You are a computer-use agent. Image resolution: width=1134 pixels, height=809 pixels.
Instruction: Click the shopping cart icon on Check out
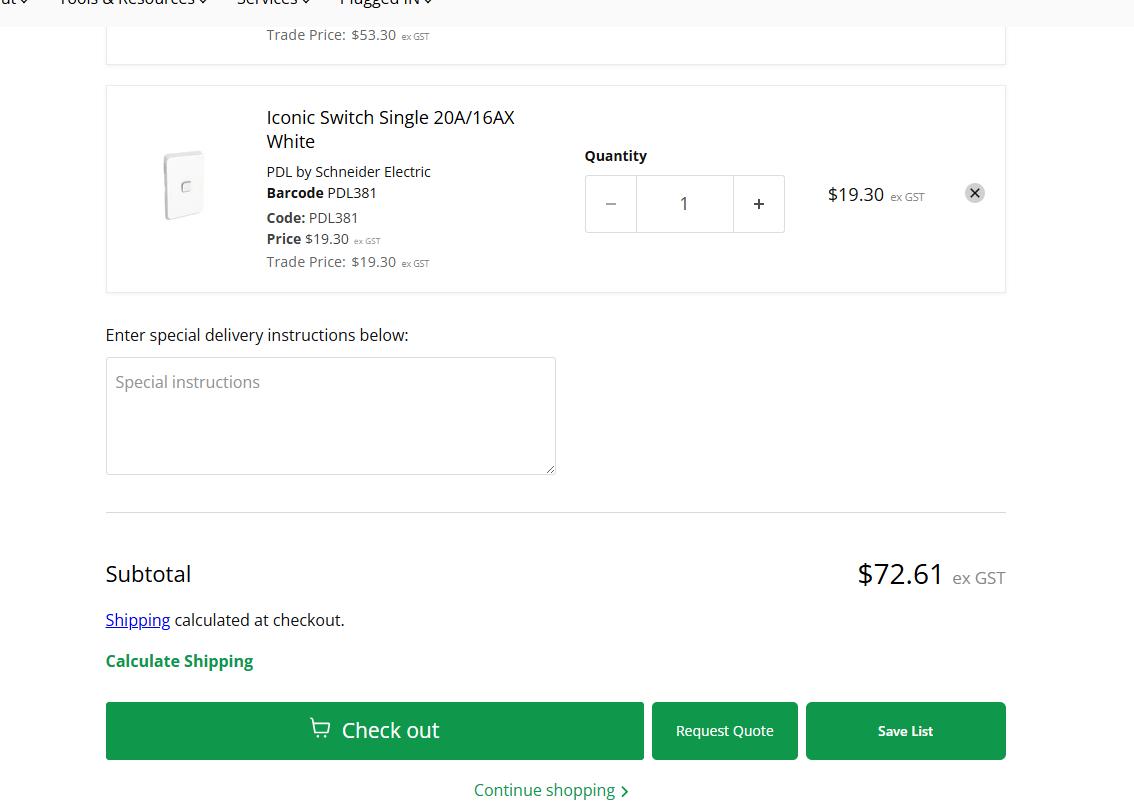[x=320, y=729]
